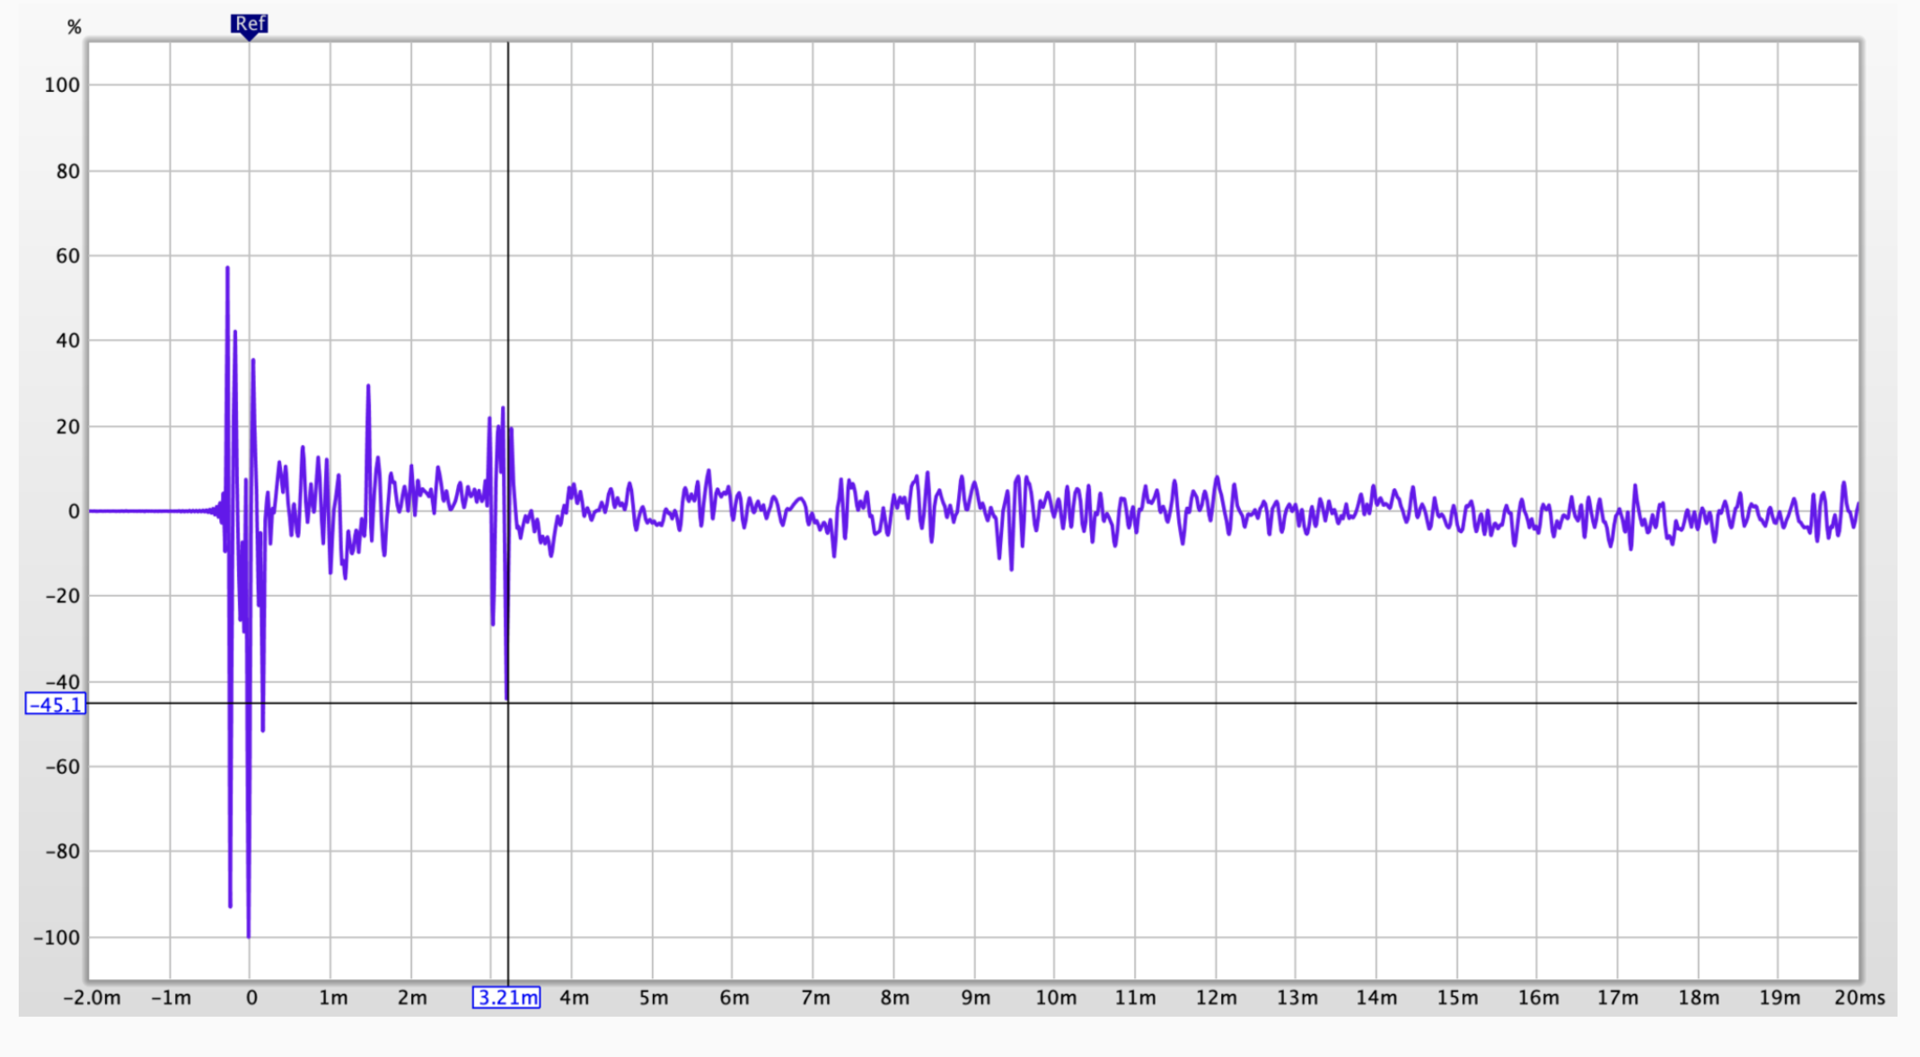Click the 12m label on time axis
This screenshot has width=1920, height=1057.
point(1216,997)
